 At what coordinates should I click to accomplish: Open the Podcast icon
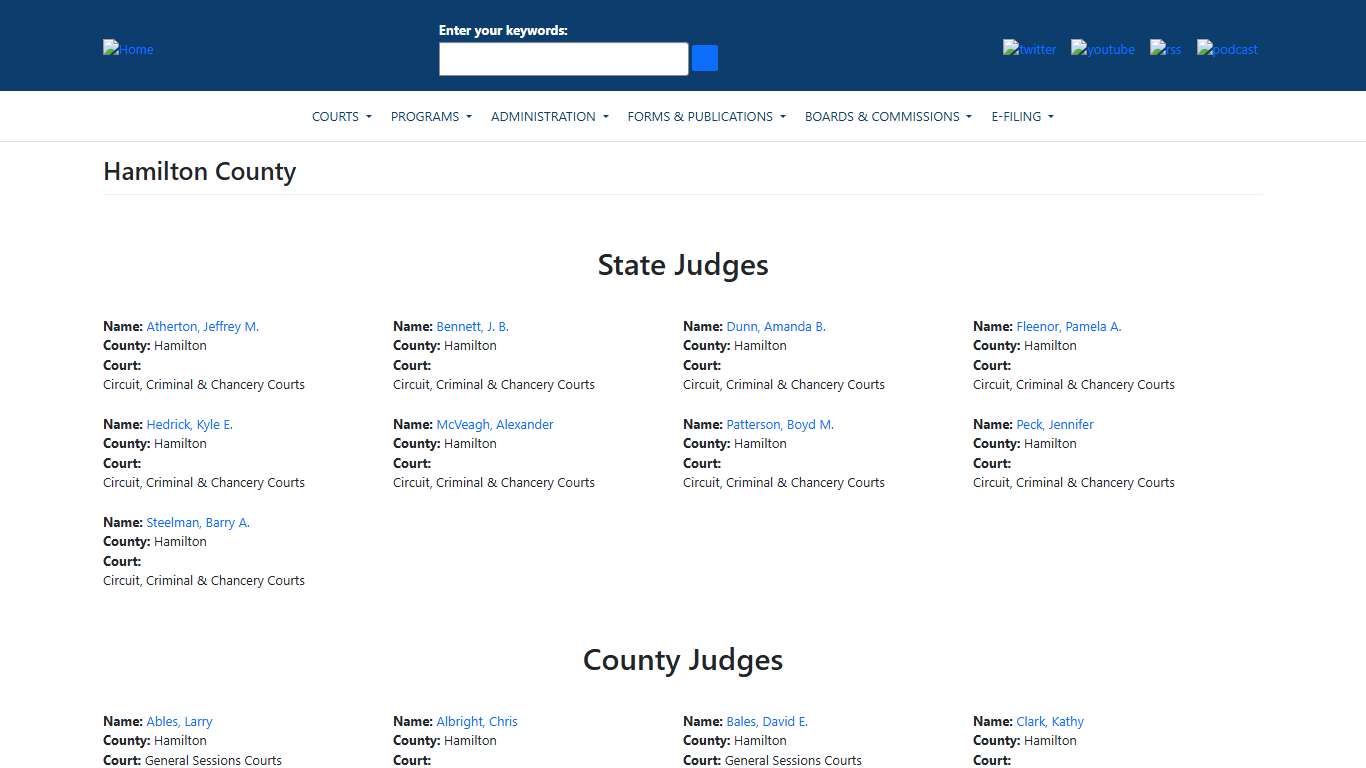tap(1226, 48)
